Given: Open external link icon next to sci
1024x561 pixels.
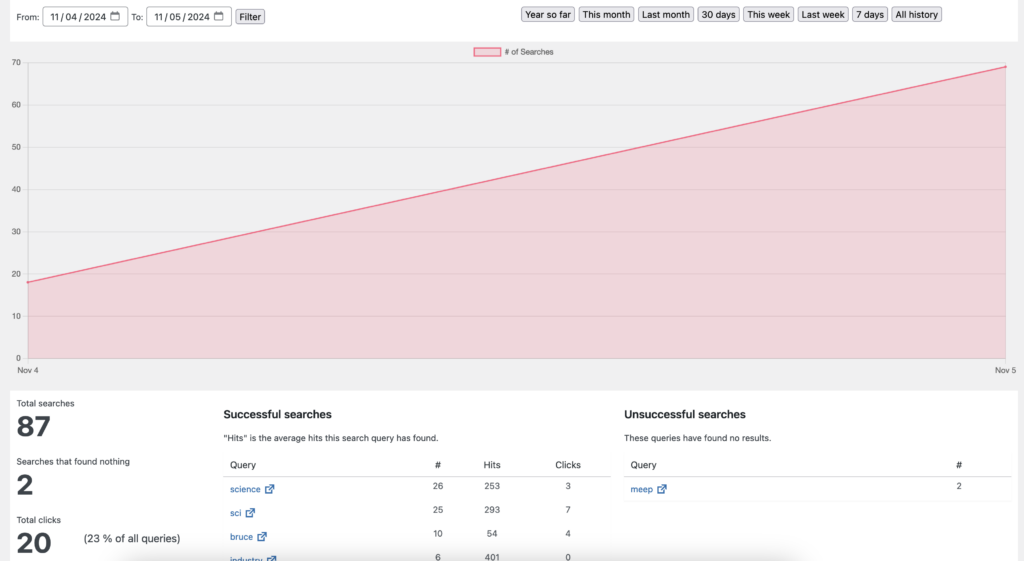Looking at the screenshot, I should pyautogui.click(x=250, y=513).
